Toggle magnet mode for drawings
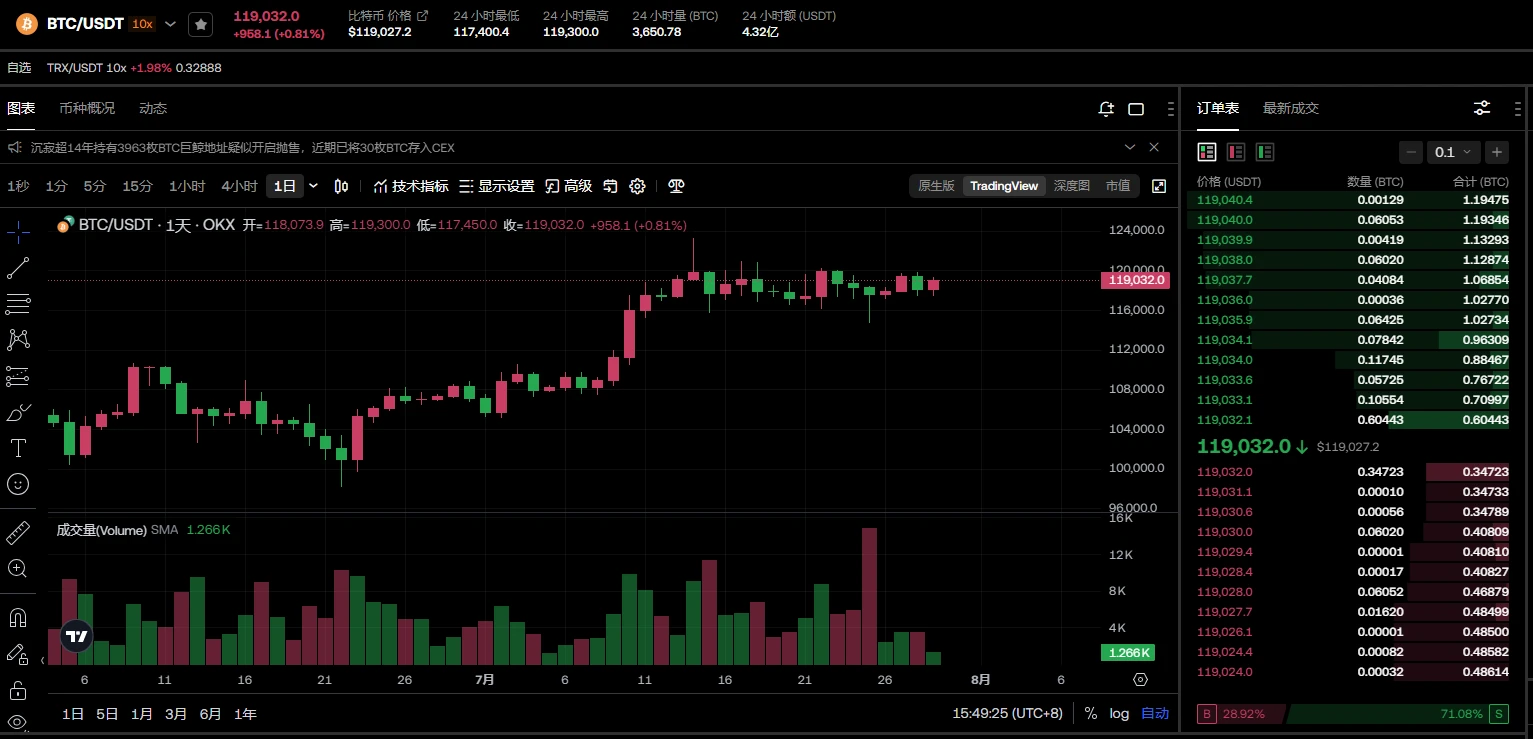This screenshot has width=1533, height=739. [x=18, y=617]
